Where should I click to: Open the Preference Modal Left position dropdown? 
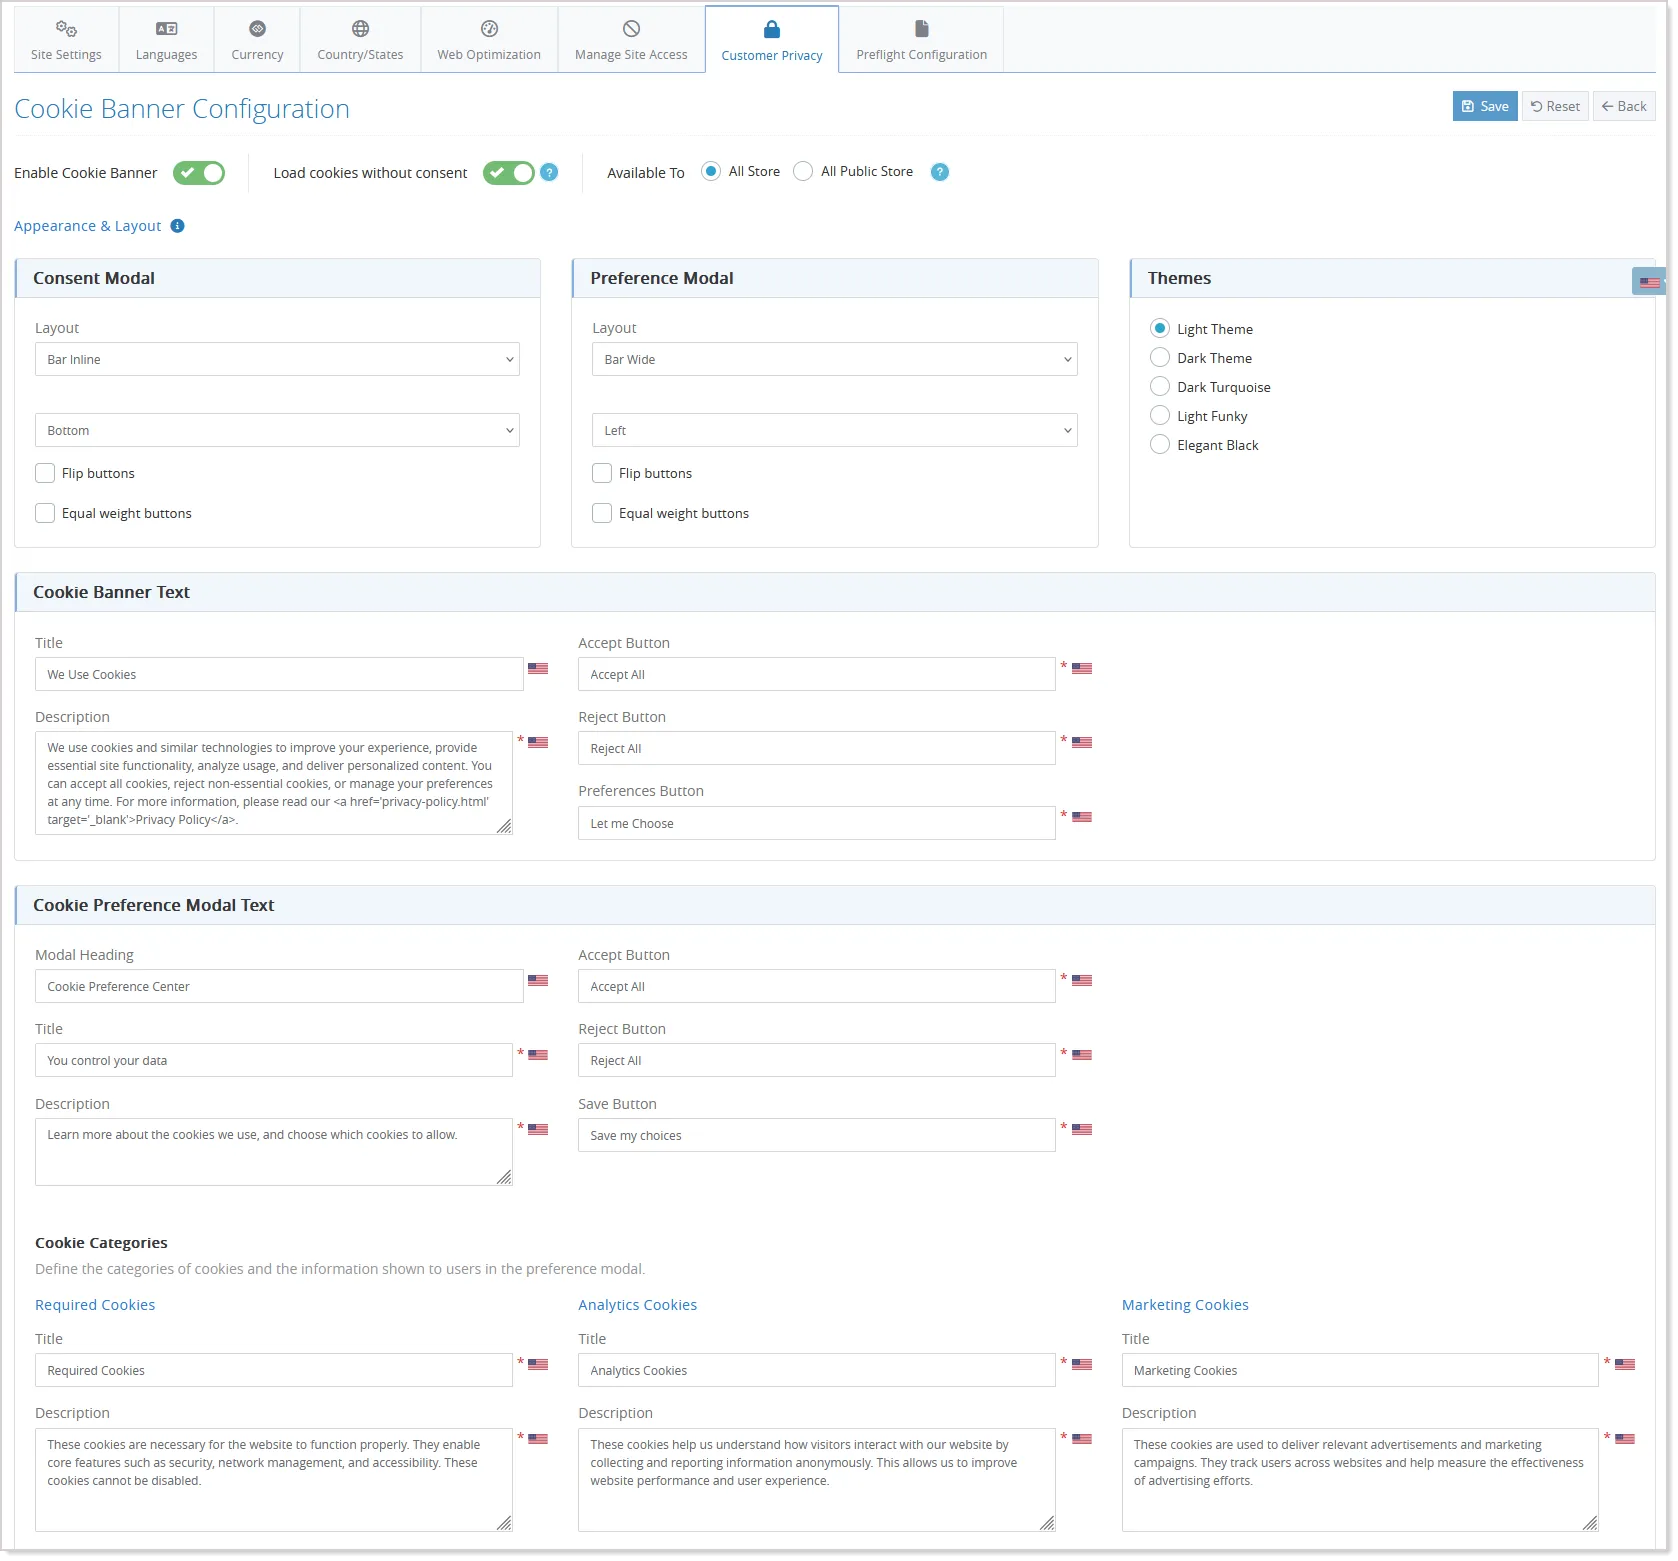click(x=834, y=430)
